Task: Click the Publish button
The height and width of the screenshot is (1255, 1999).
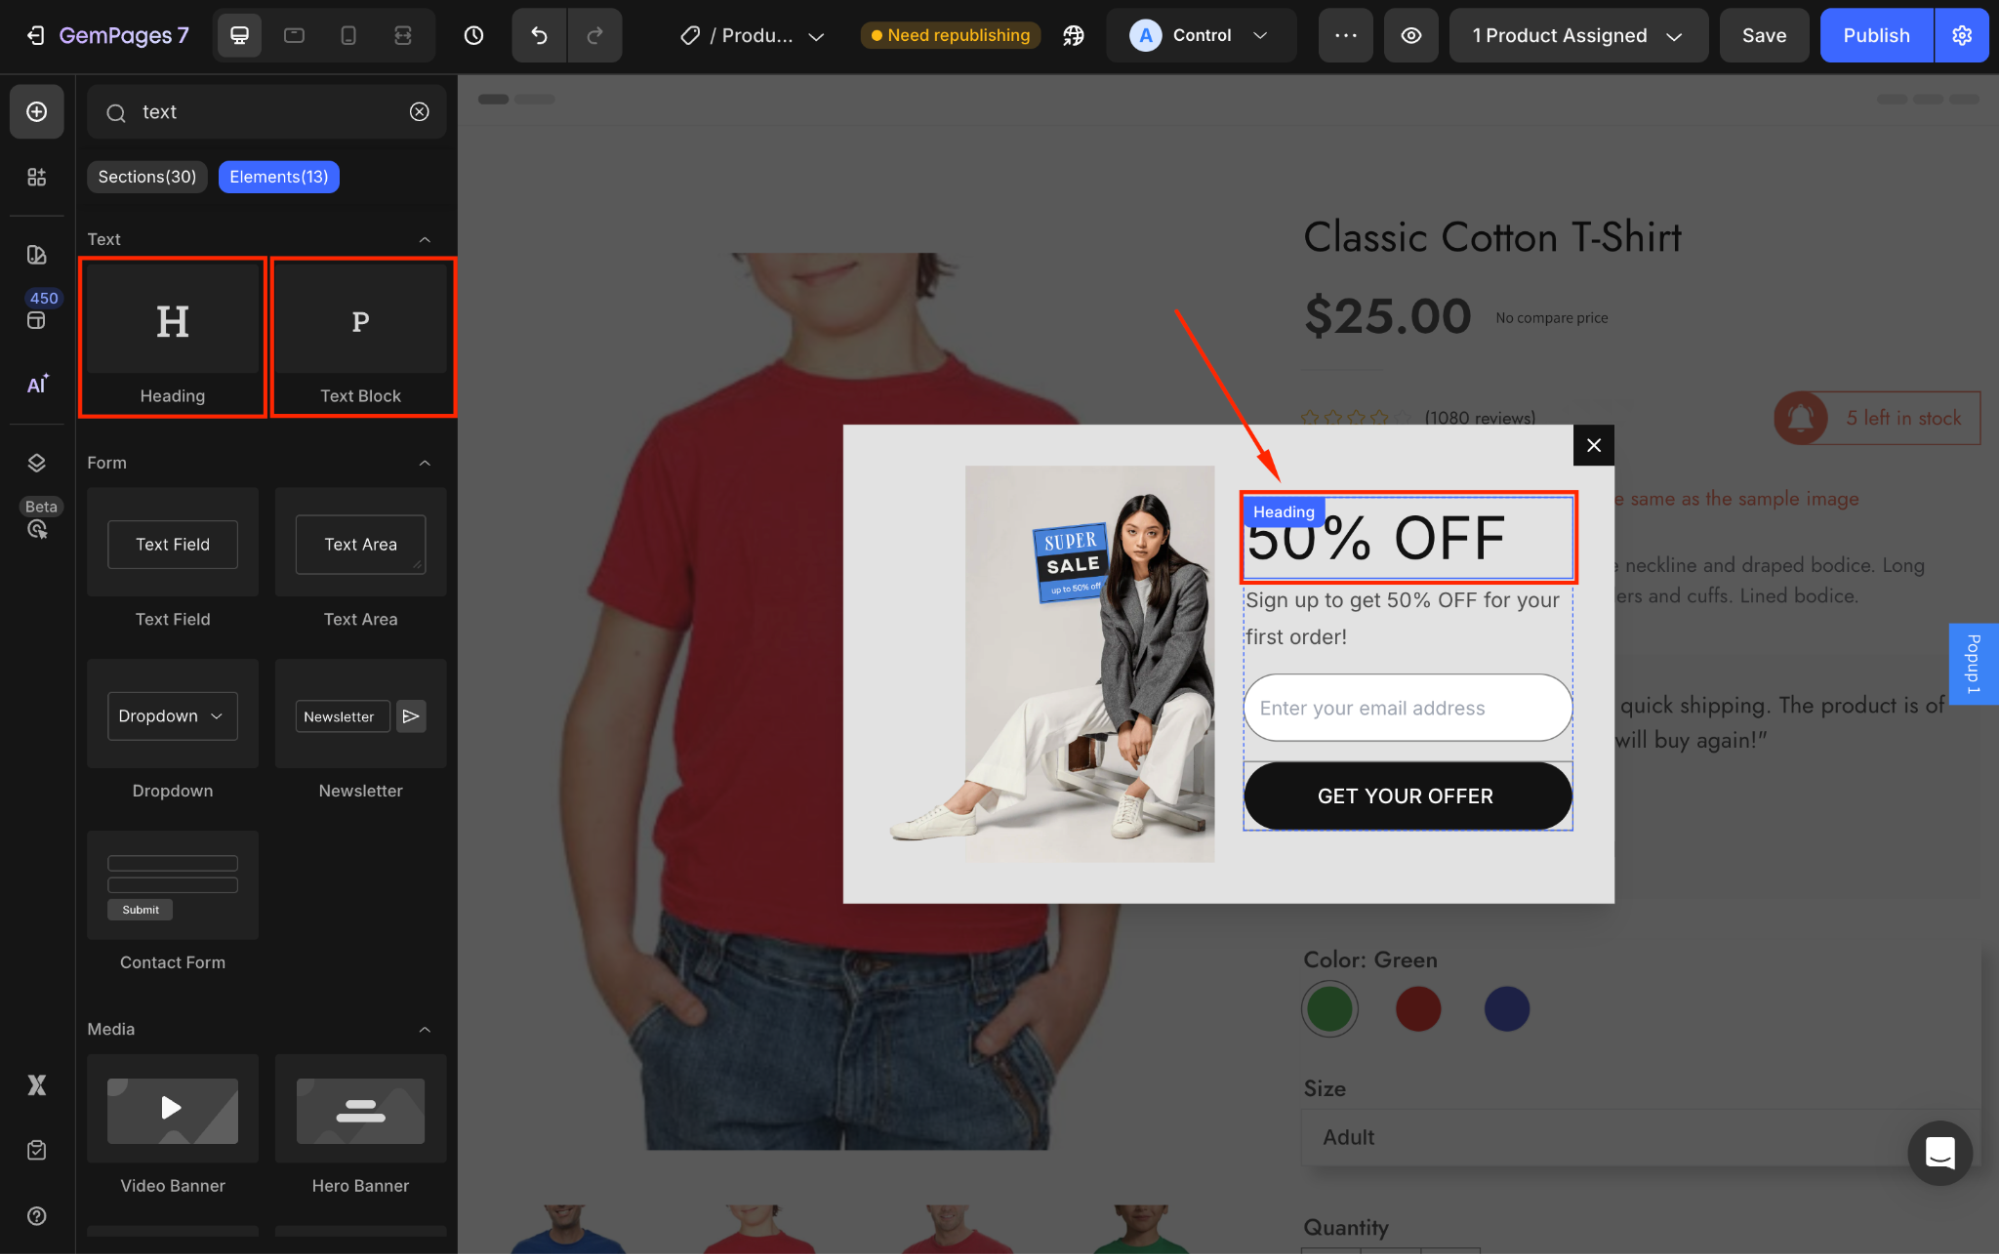Action: click(x=1875, y=36)
